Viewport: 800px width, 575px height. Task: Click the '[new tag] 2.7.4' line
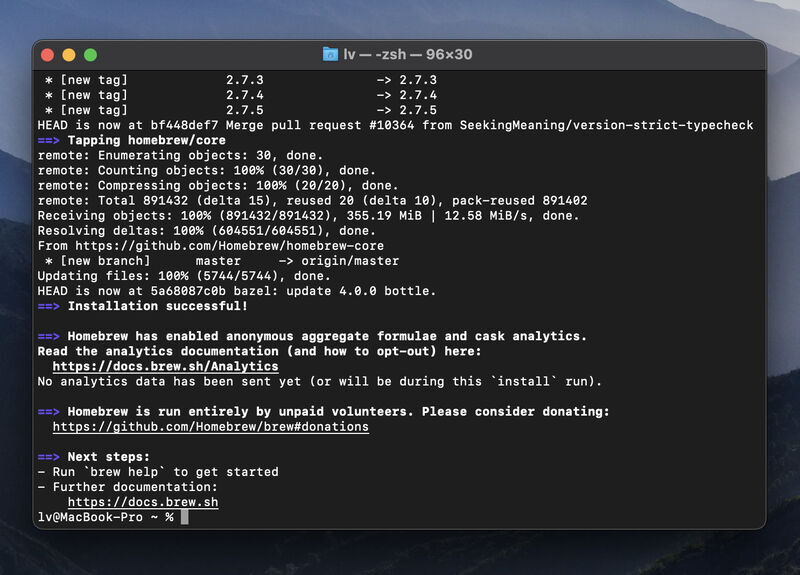pyautogui.click(x=241, y=95)
